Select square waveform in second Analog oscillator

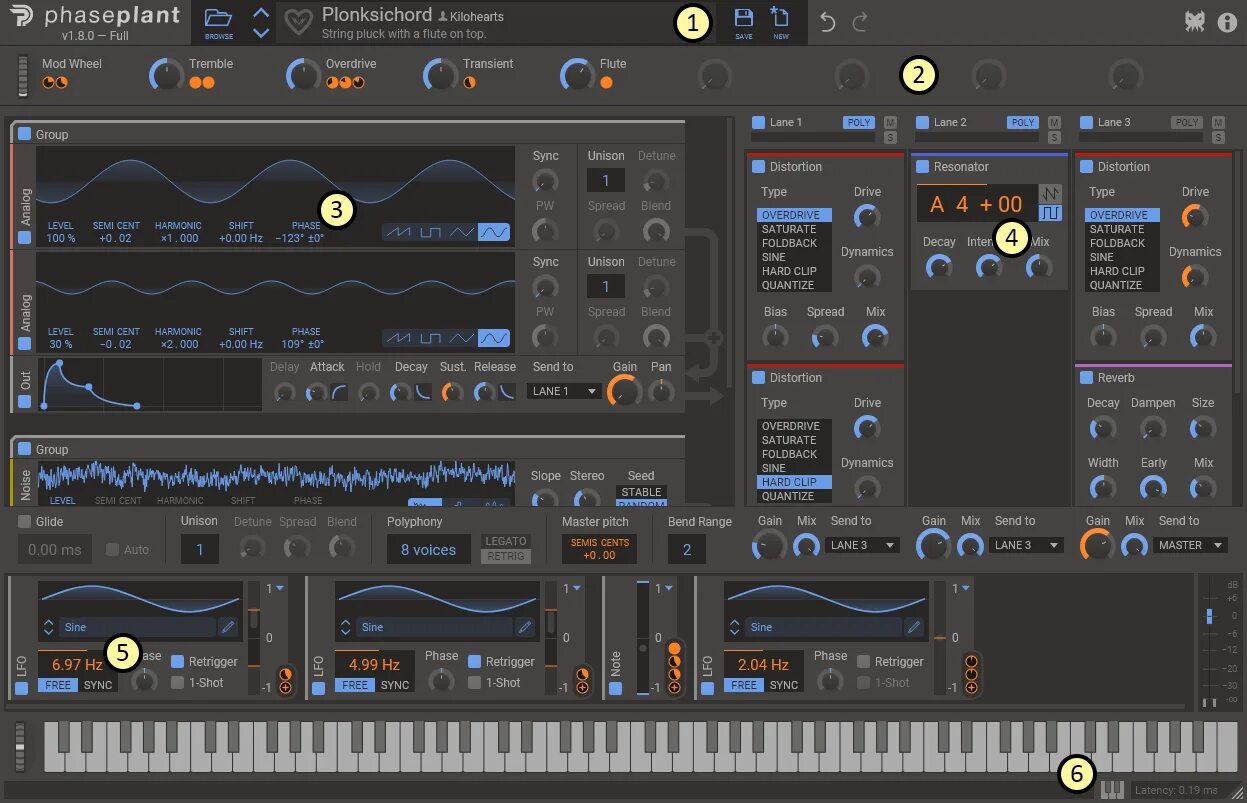tap(431, 338)
